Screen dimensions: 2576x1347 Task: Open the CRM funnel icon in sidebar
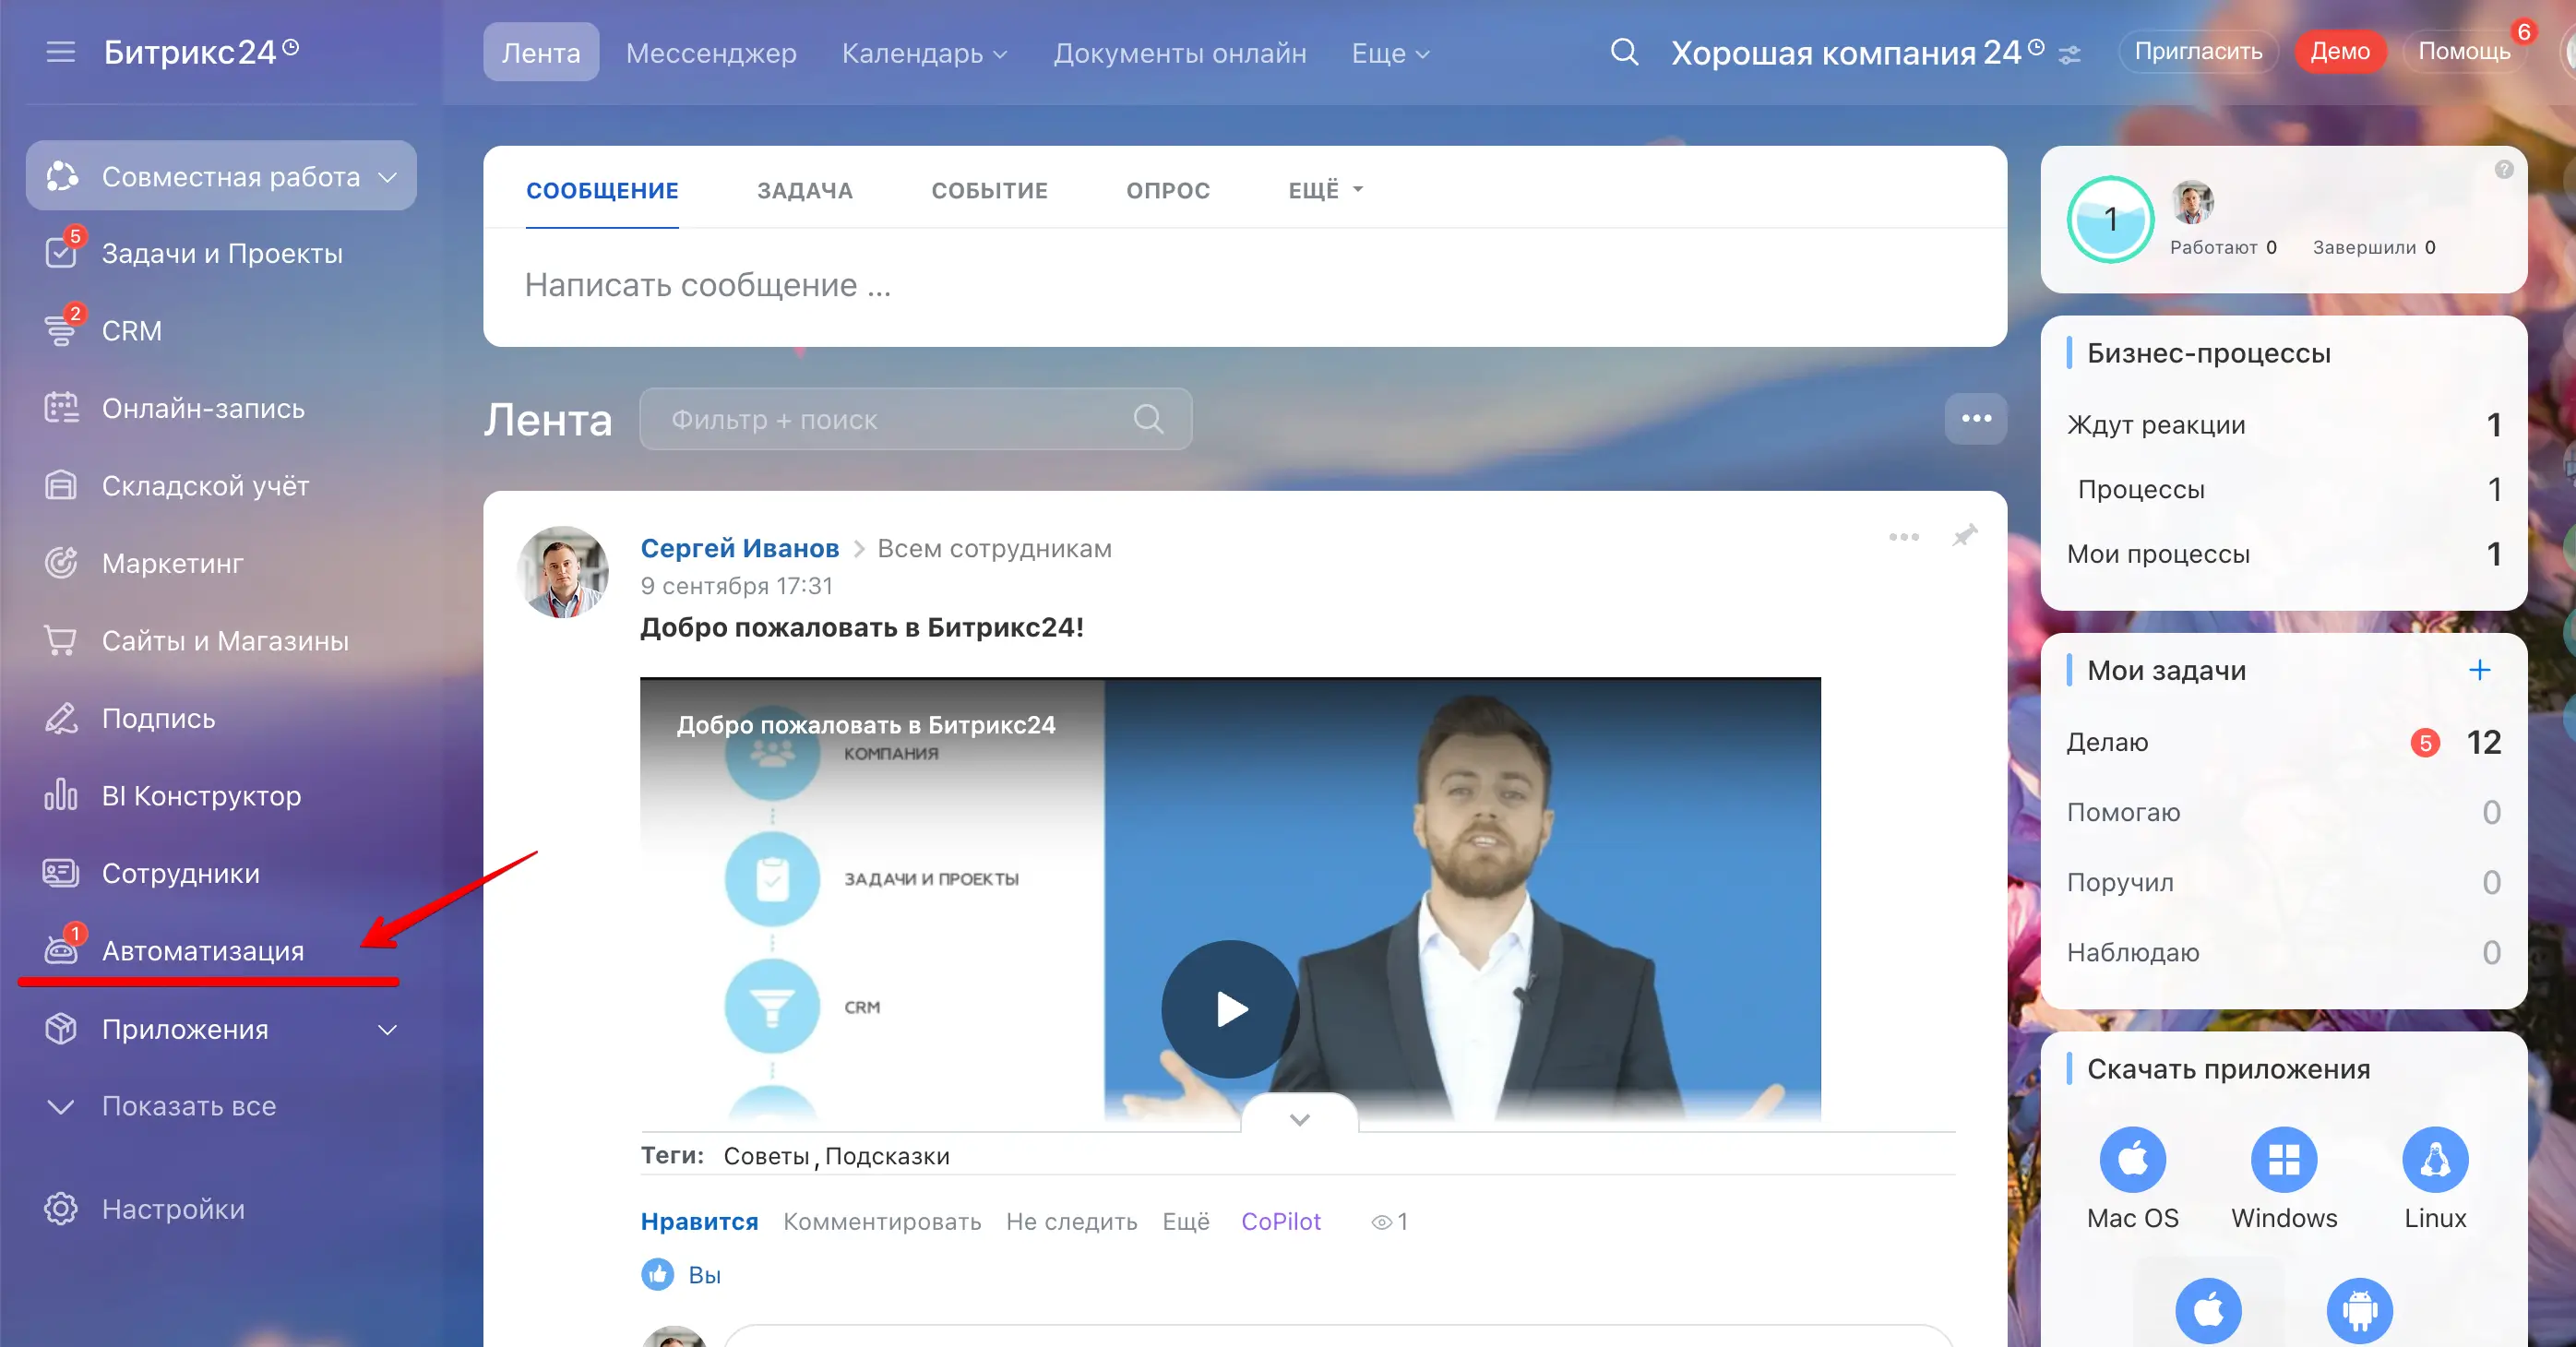(x=60, y=330)
